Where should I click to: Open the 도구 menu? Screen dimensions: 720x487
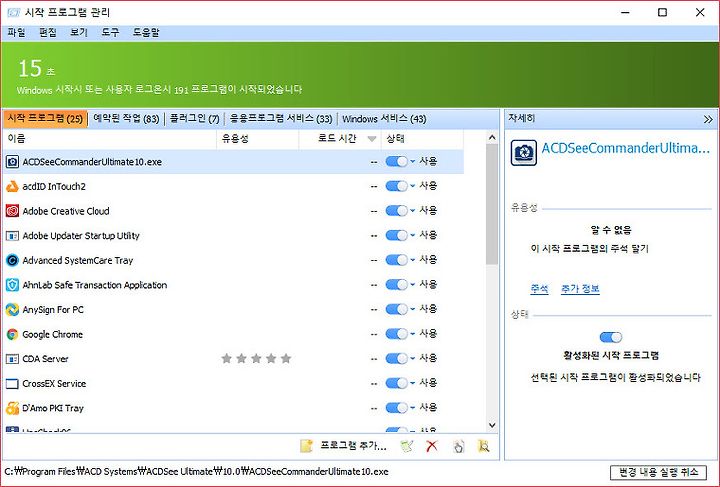(x=110, y=33)
